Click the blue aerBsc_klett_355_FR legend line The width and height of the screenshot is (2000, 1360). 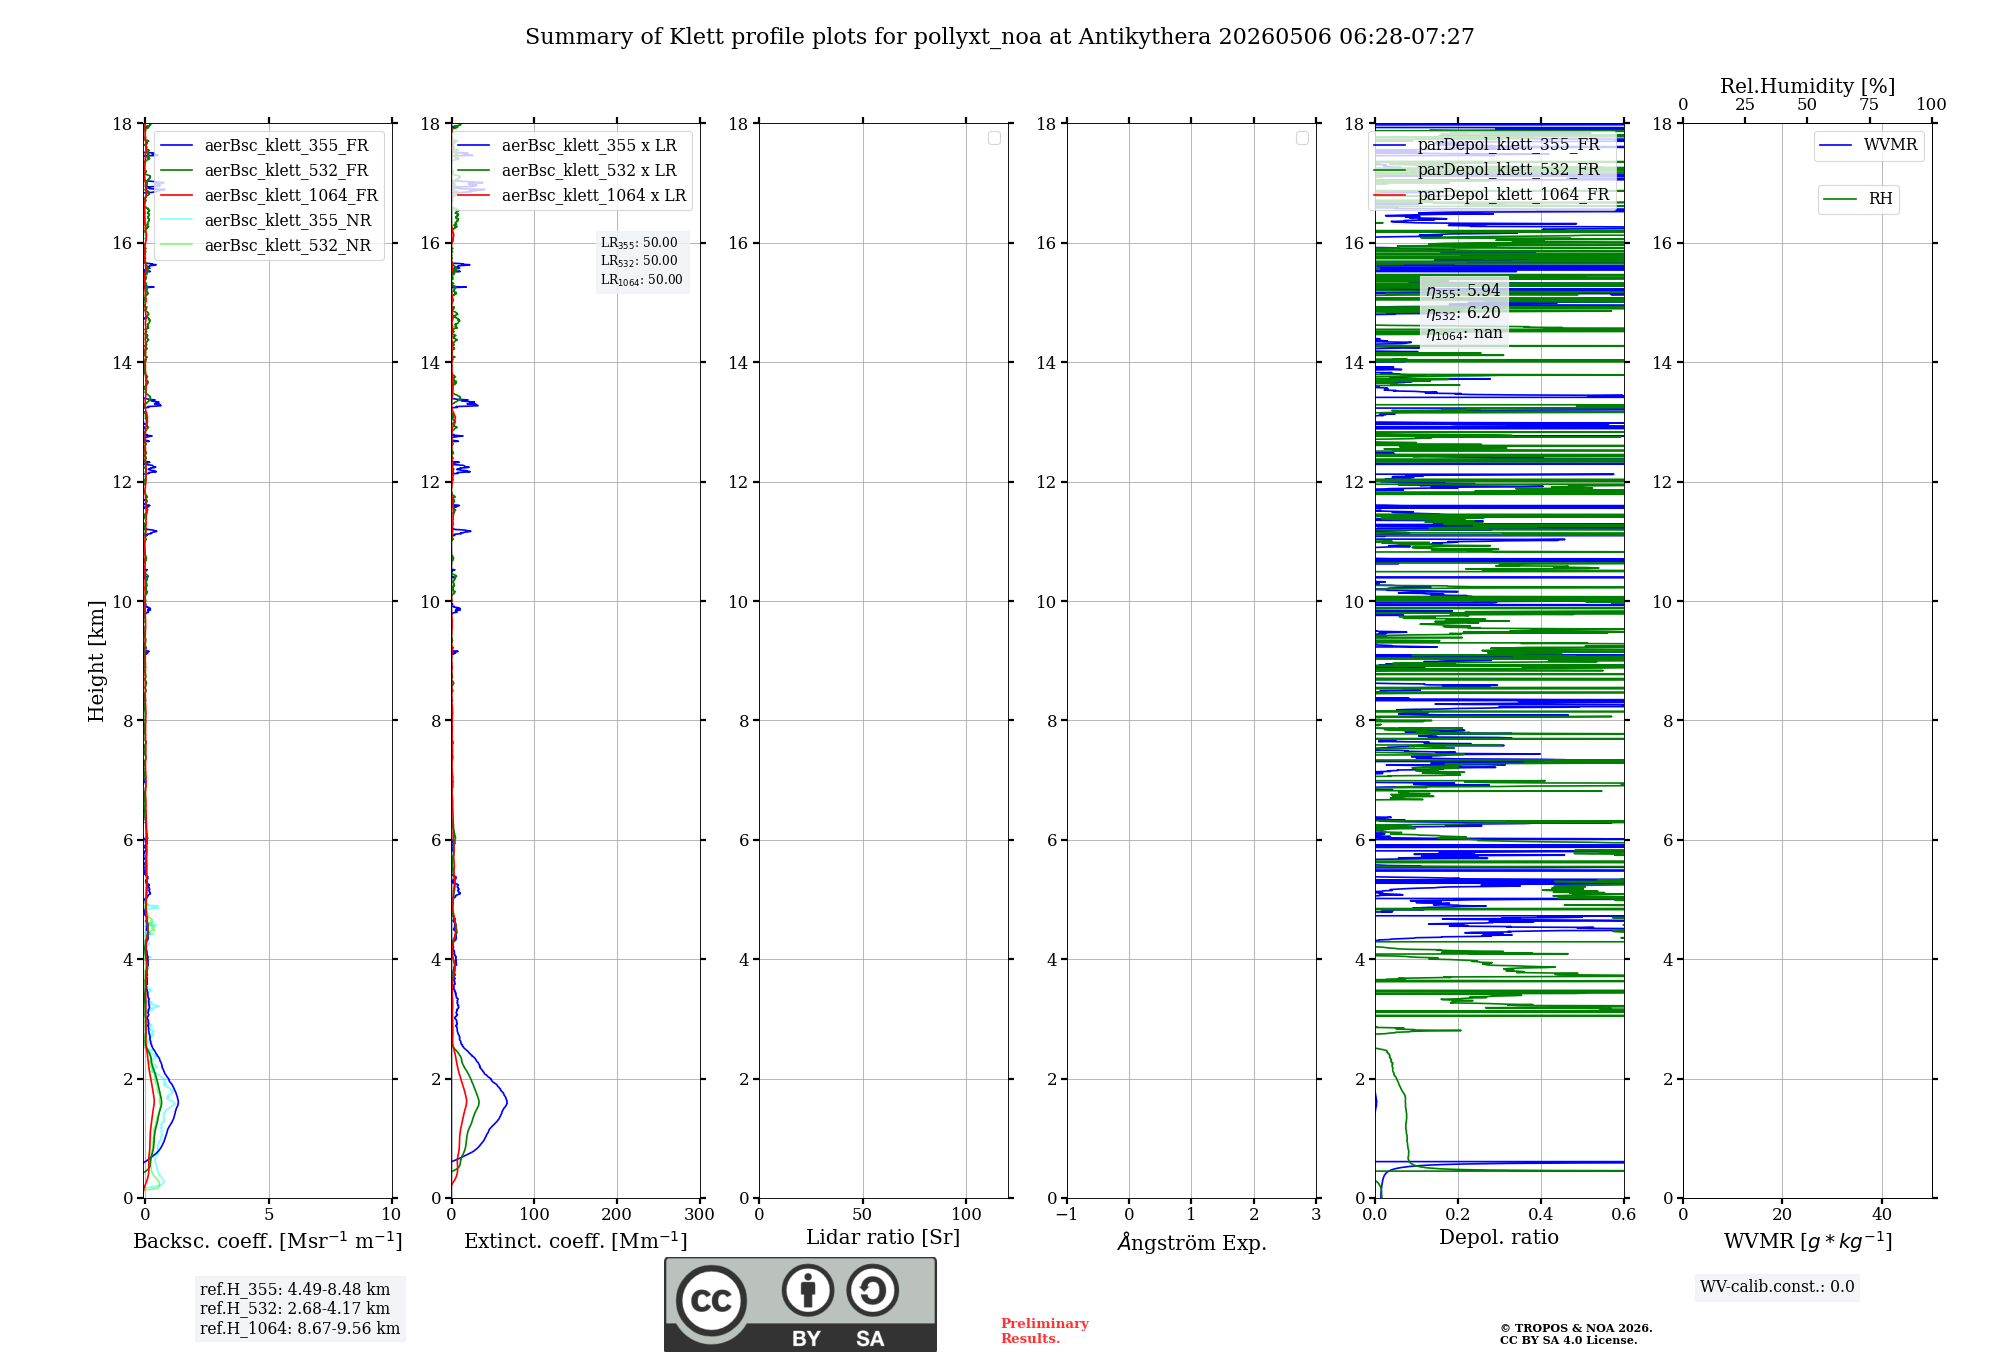[175, 146]
